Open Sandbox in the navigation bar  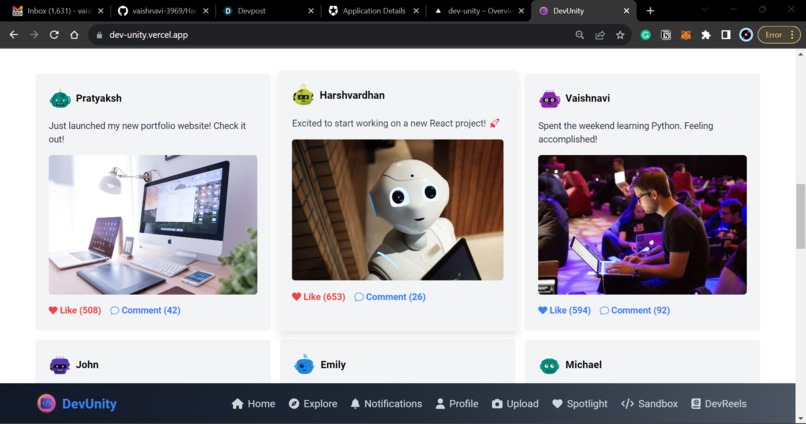pyautogui.click(x=649, y=404)
